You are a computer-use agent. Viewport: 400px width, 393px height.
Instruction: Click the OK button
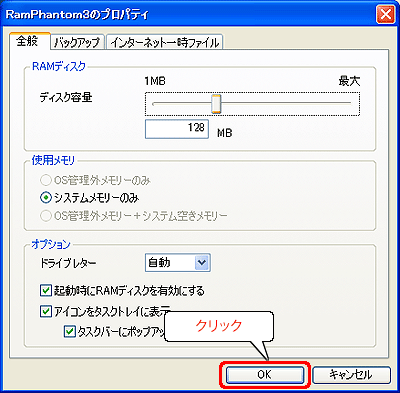(x=265, y=375)
